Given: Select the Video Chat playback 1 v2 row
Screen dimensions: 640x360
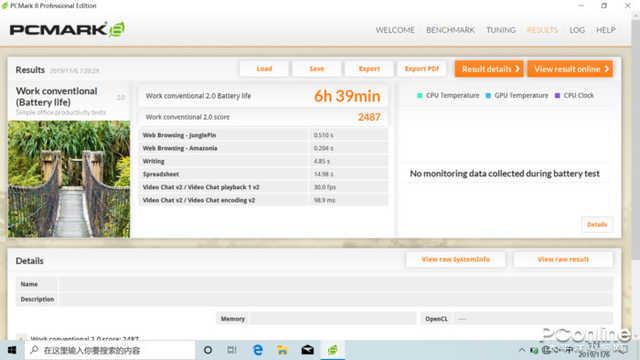Looking at the screenshot, I should coord(263,187).
